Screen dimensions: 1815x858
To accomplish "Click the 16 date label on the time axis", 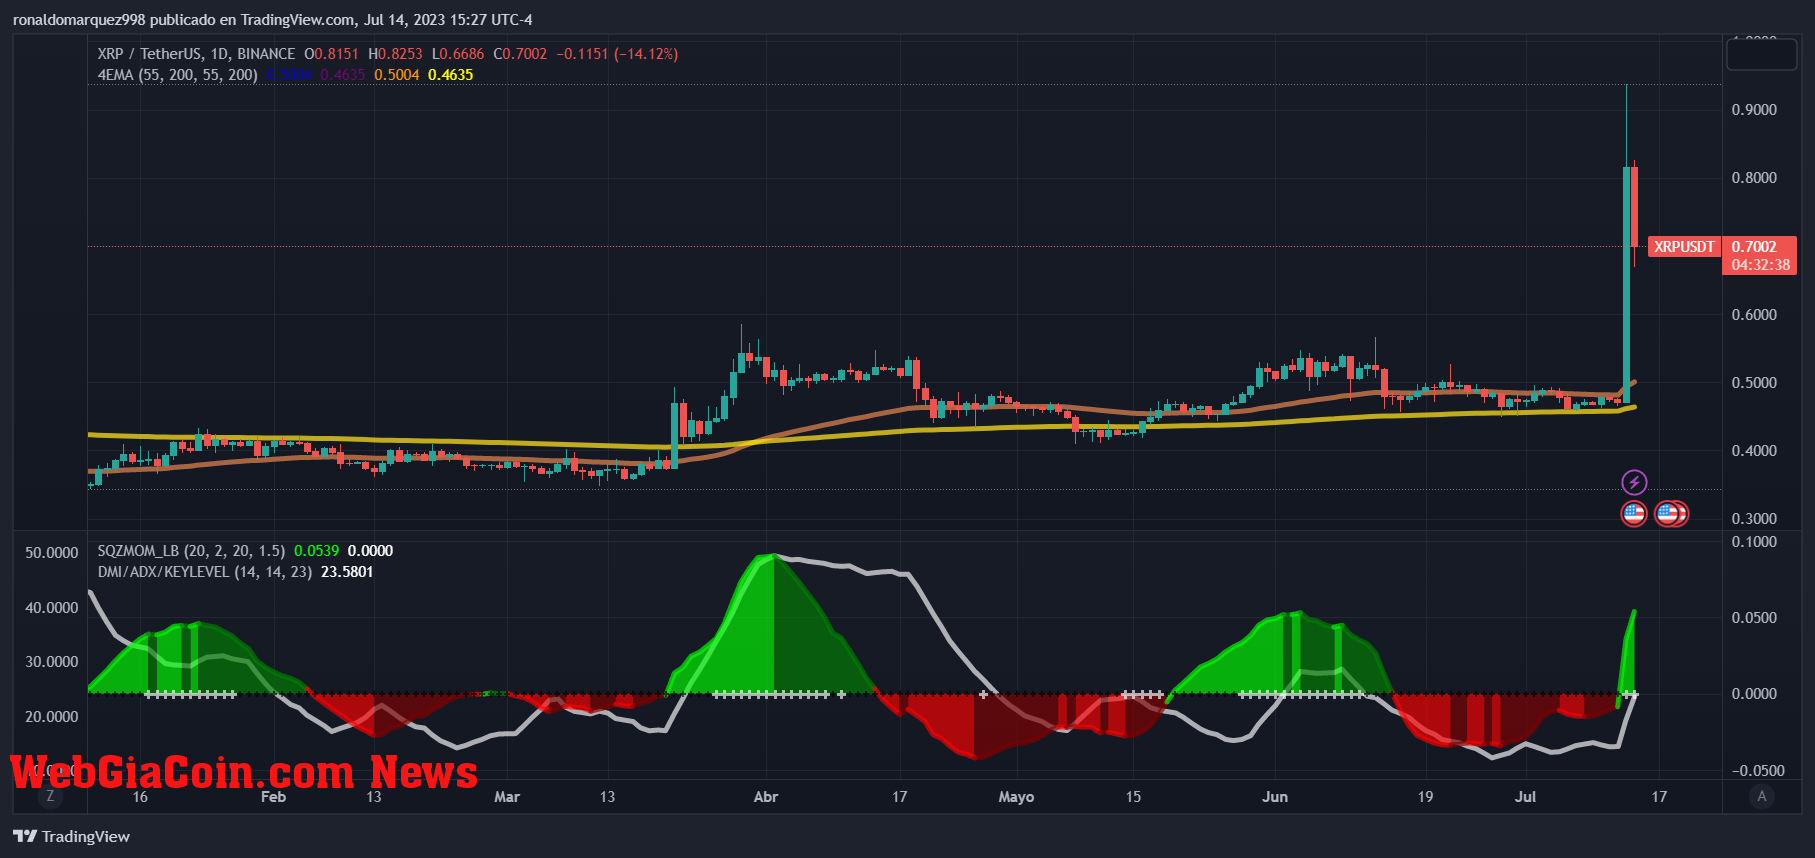I will [140, 797].
